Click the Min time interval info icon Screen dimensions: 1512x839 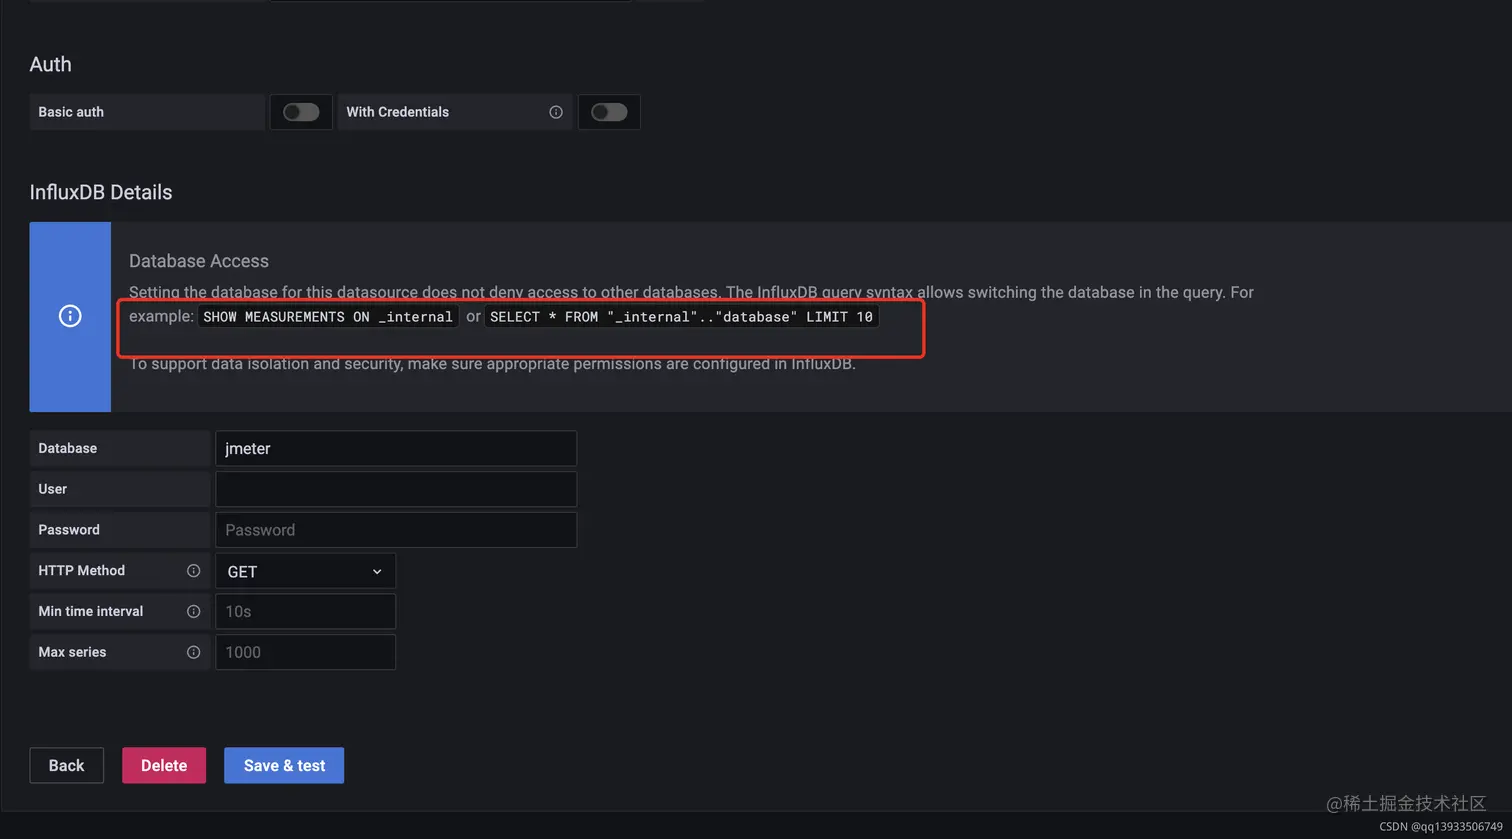[193, 611]
